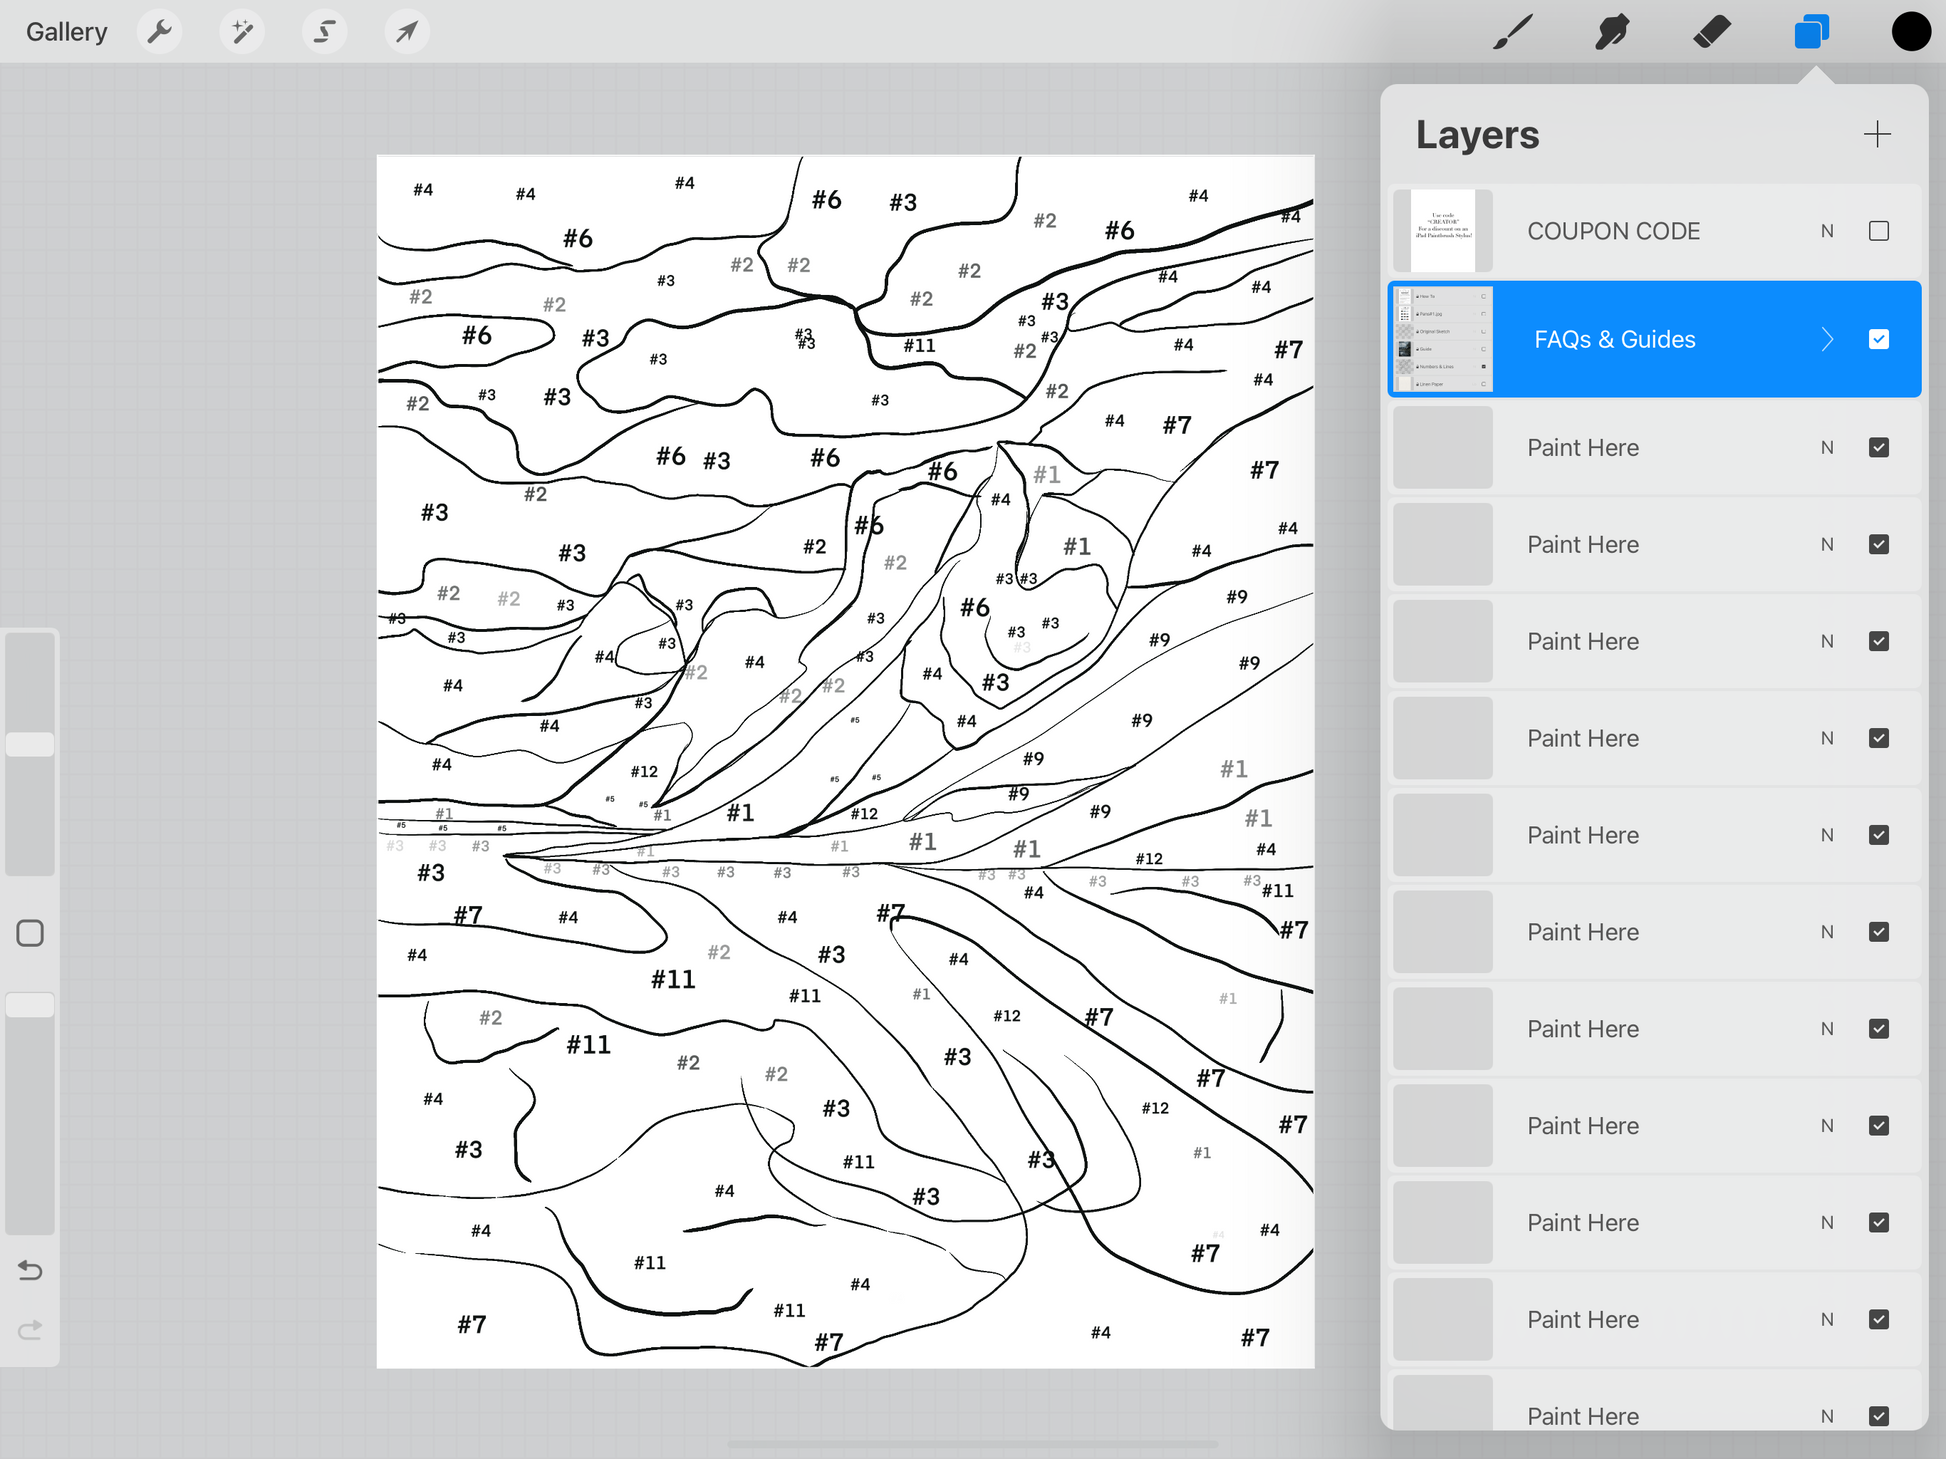This screenshot has width=1946, height=1459.
Task: Return to the Gallery
Action: 66,32
